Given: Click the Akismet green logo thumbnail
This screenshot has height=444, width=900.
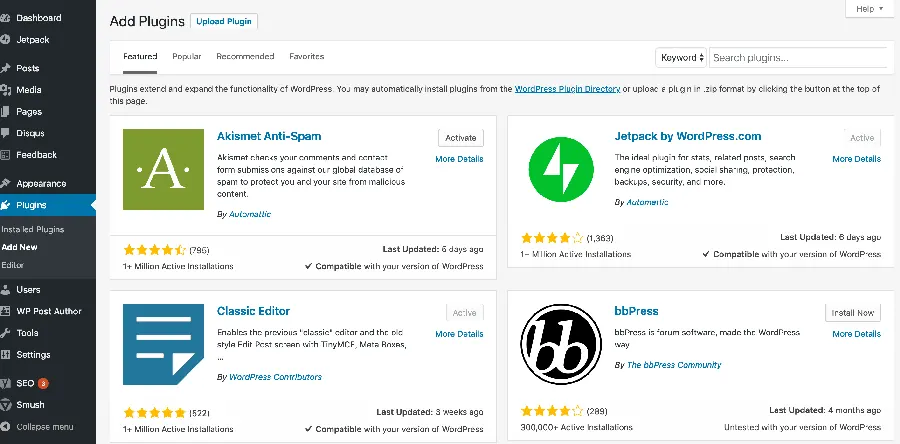Looking at the screenshot, I should (164, 169).
